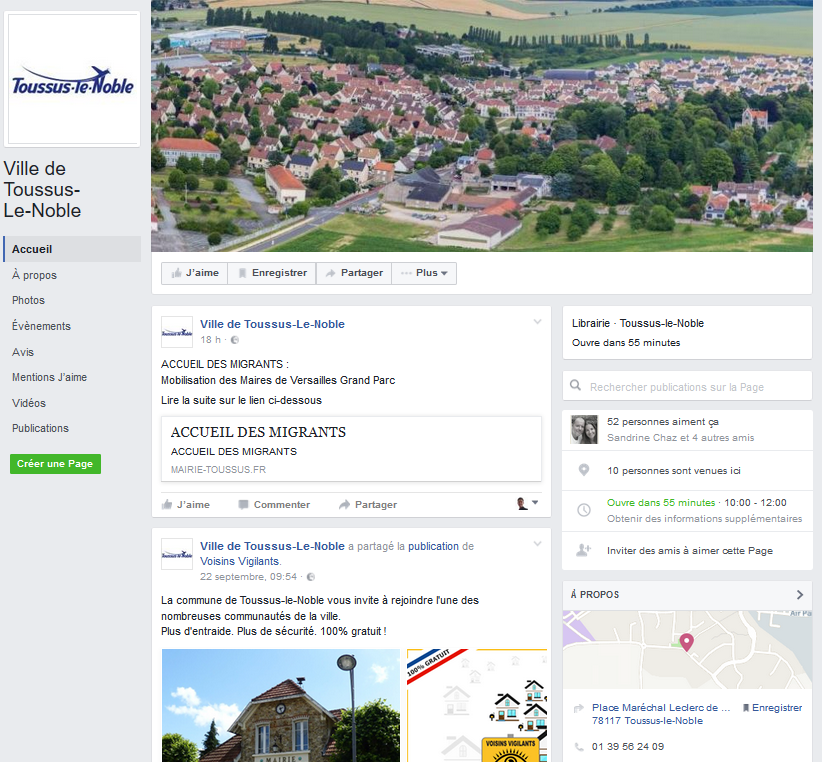
Task: Expand the Plus dropdown menu
Action: point(424,273)
